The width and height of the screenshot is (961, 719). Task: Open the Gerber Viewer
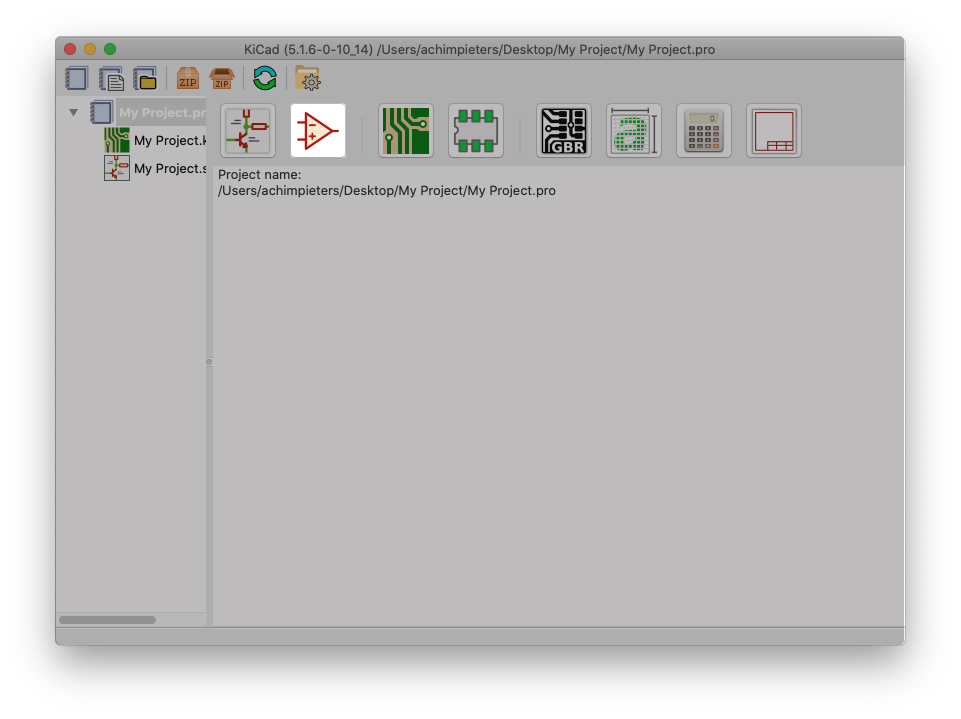coord(564,131)
